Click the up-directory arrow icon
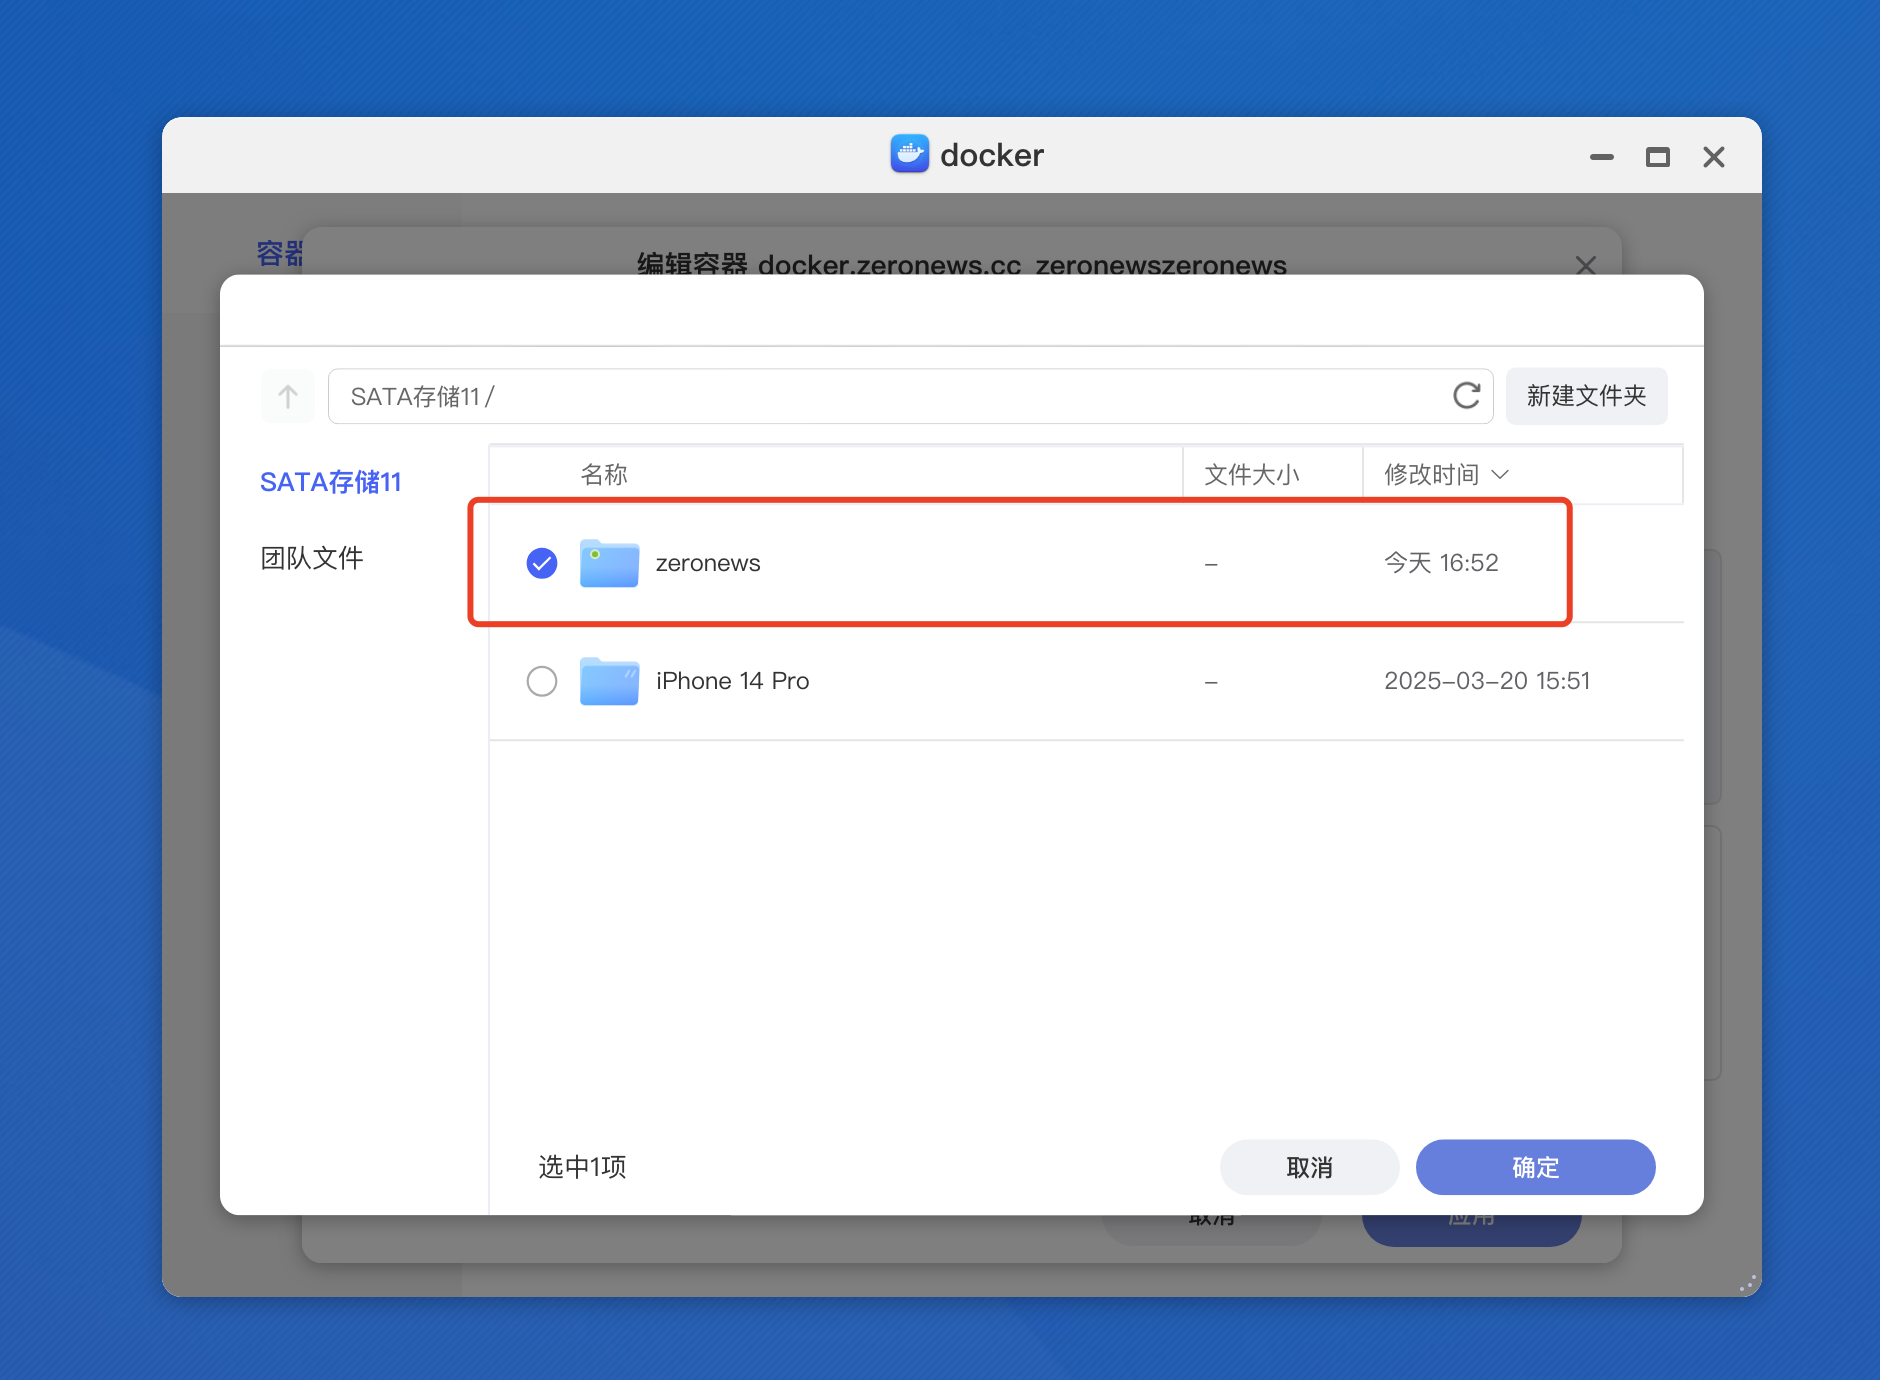The height and width of the screenshot is (1380, 1880). click(288, 396)
